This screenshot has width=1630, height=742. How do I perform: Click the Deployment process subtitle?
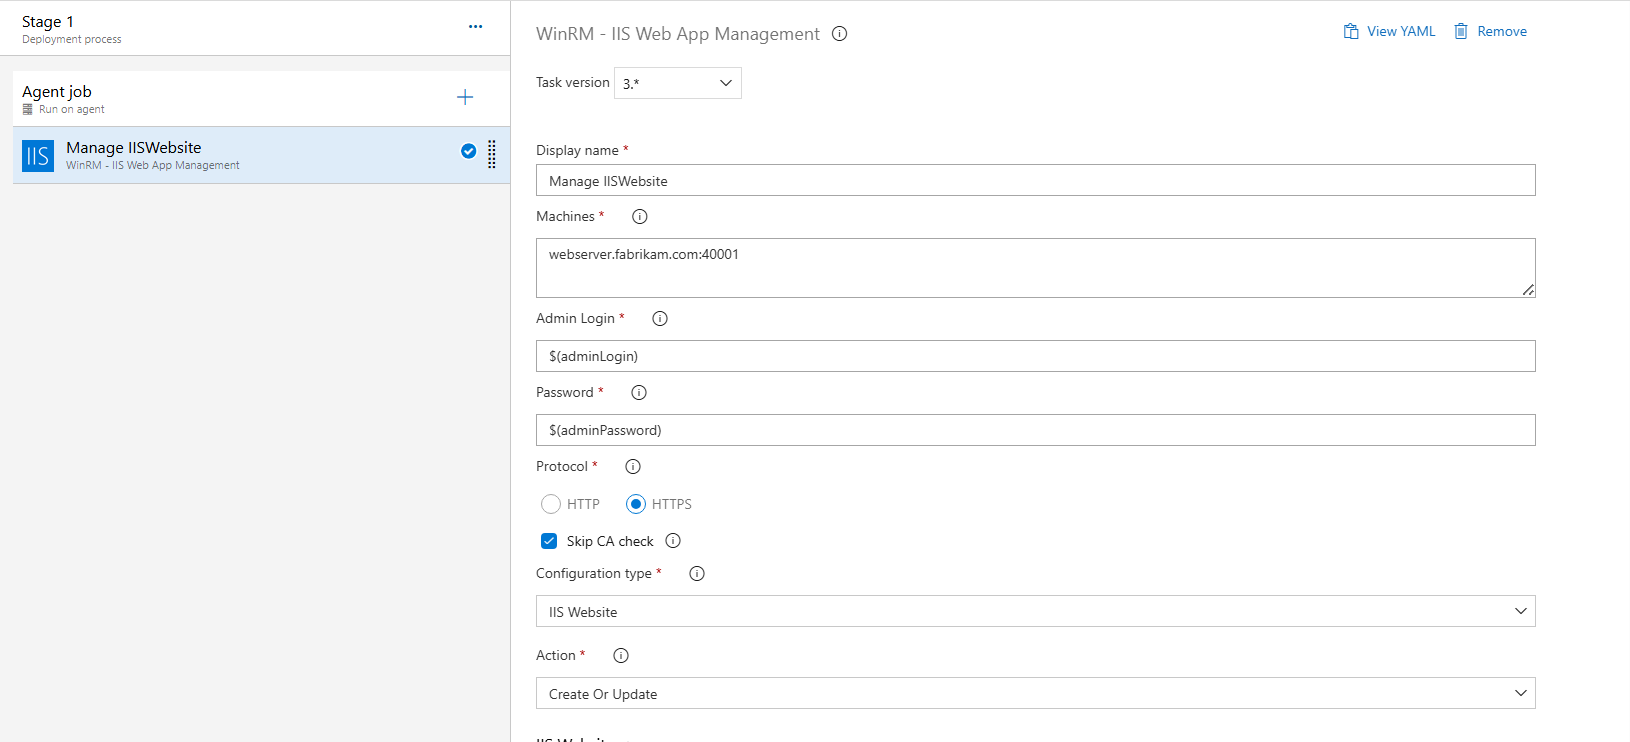pos(72,40)
